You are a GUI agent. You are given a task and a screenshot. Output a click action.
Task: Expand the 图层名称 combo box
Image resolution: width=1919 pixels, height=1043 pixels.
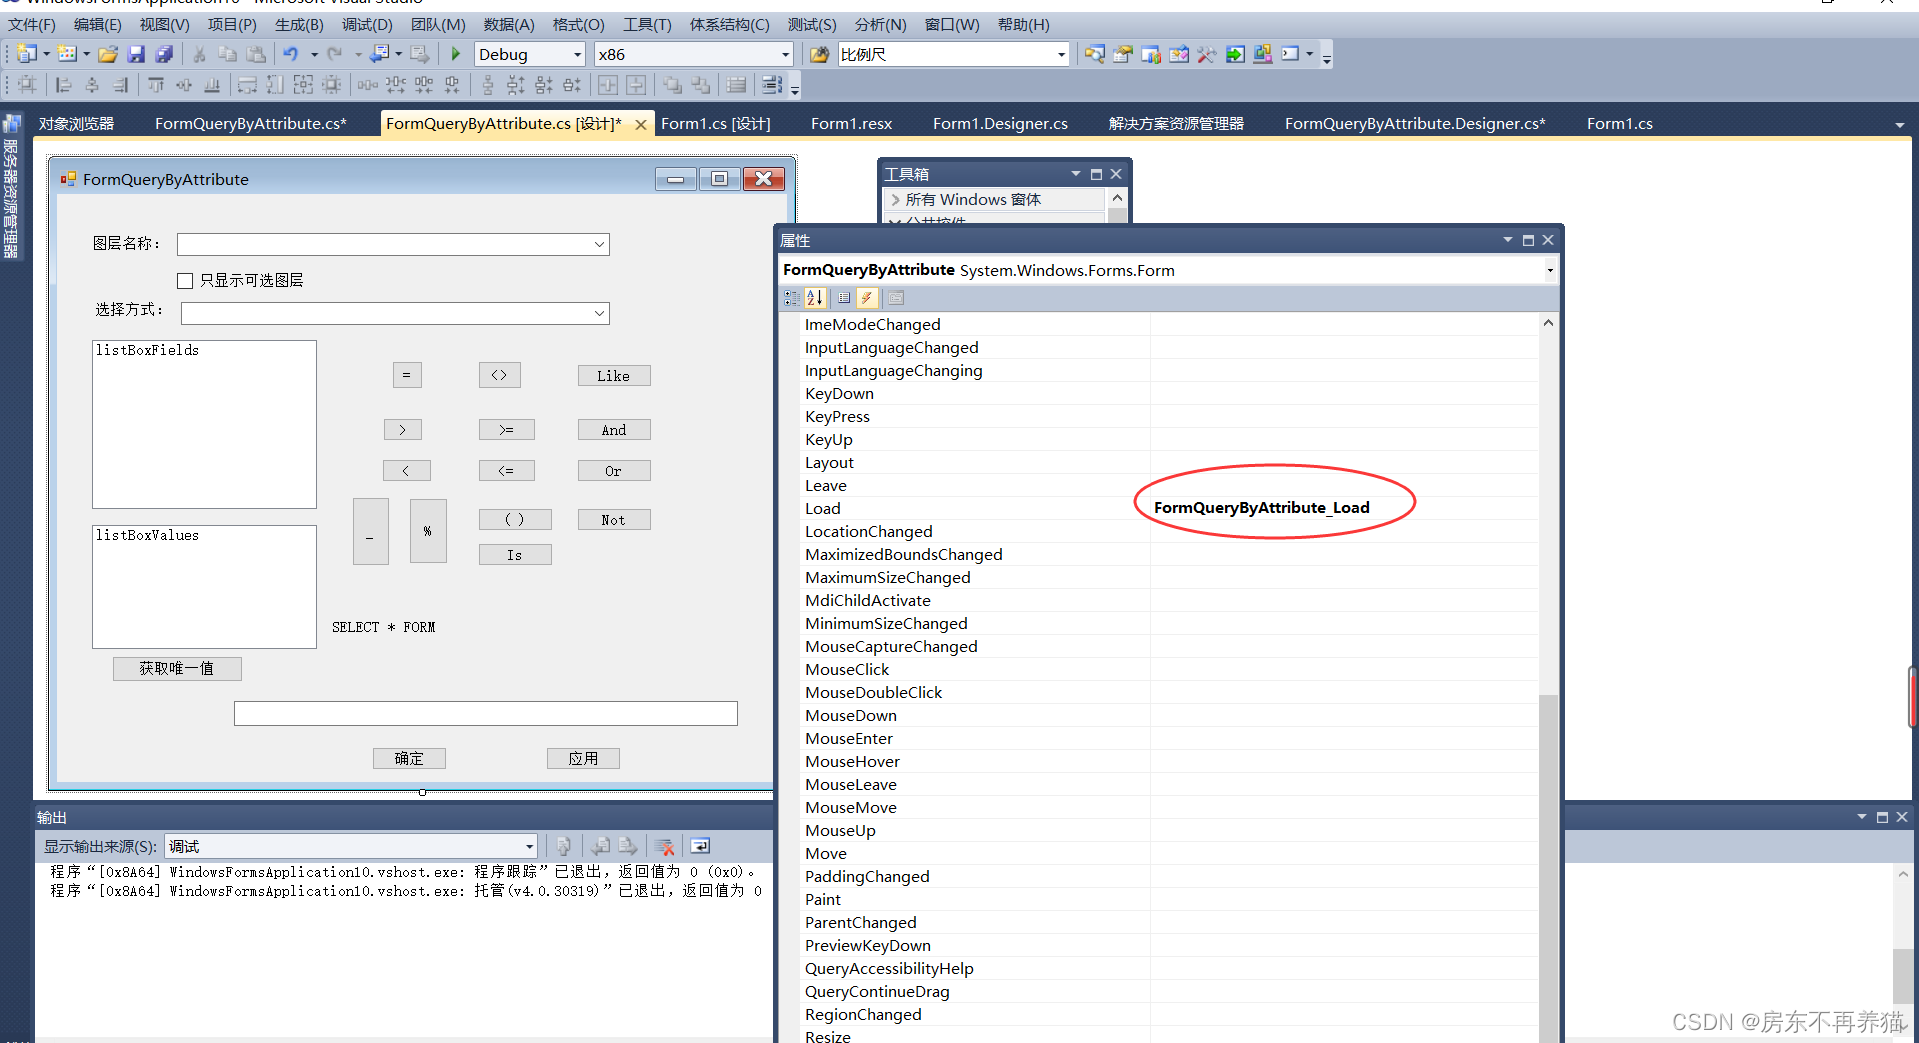[x=599, y=245]
